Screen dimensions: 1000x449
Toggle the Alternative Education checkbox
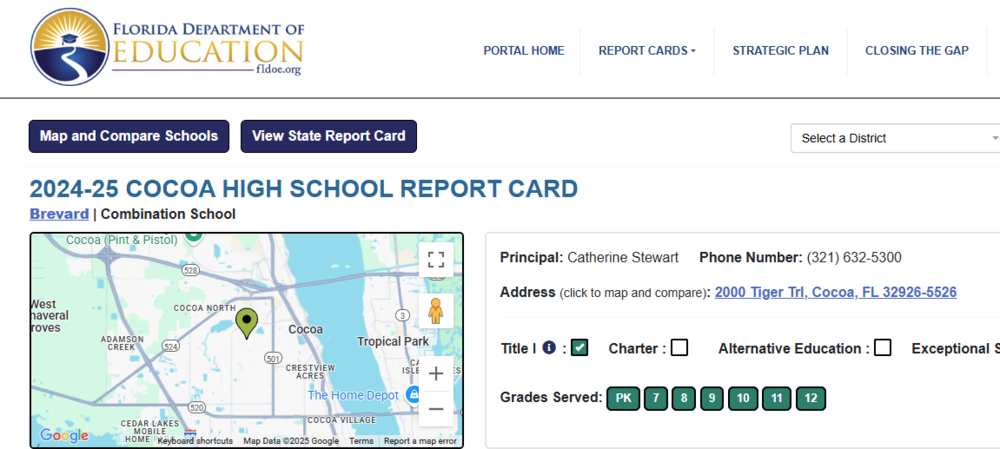[883, 348]
